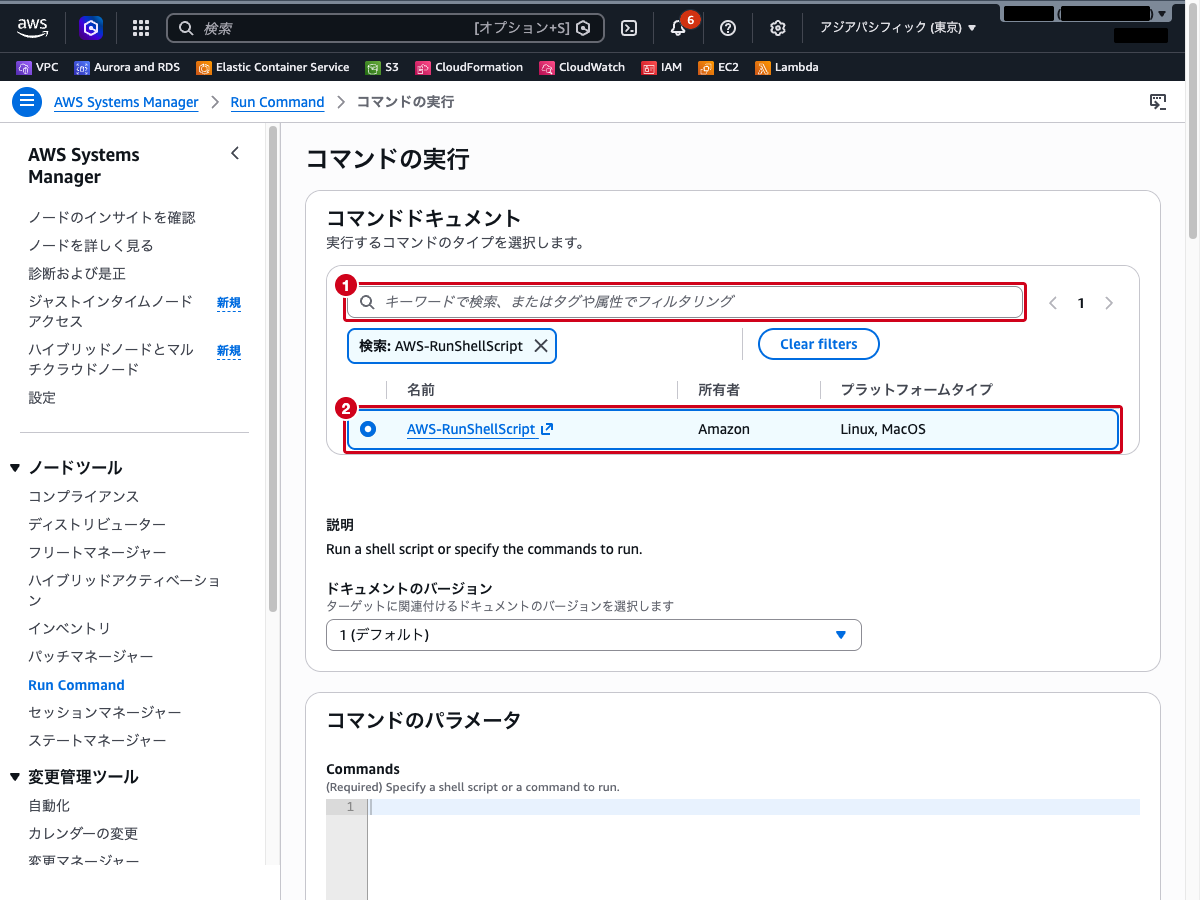Focus the top AWS search field
Viewport: 1200px width, 900px height.
click(x=385, y=28)
